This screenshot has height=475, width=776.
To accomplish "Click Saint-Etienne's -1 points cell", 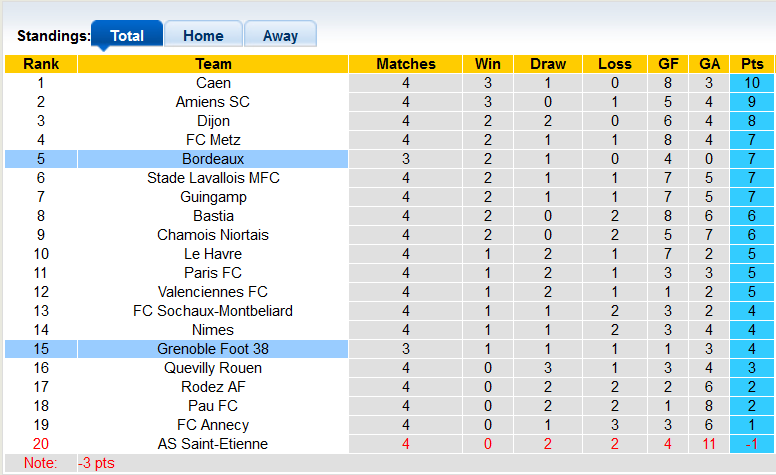I will tap(752, 444).
